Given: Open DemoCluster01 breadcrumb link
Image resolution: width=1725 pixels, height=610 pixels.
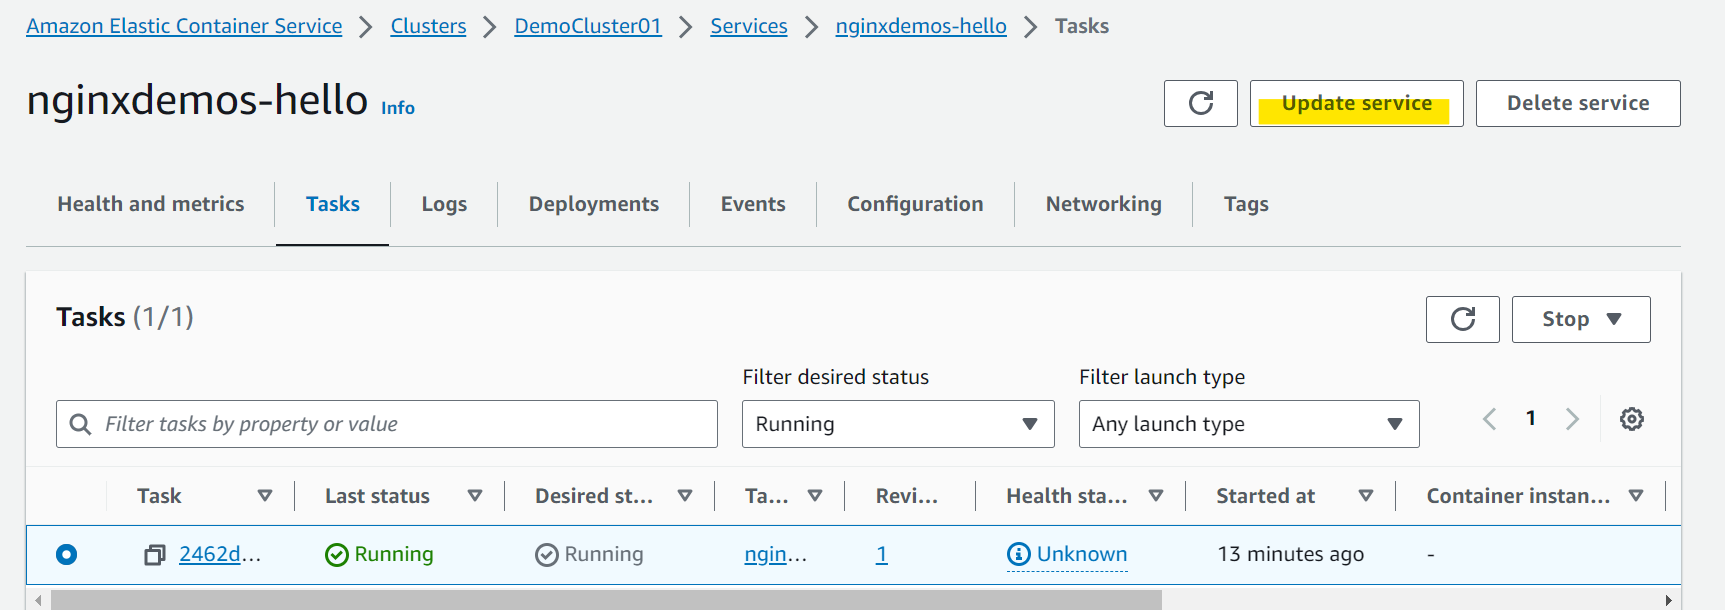Looking at the screenshot, I should (x=588, y=26).
